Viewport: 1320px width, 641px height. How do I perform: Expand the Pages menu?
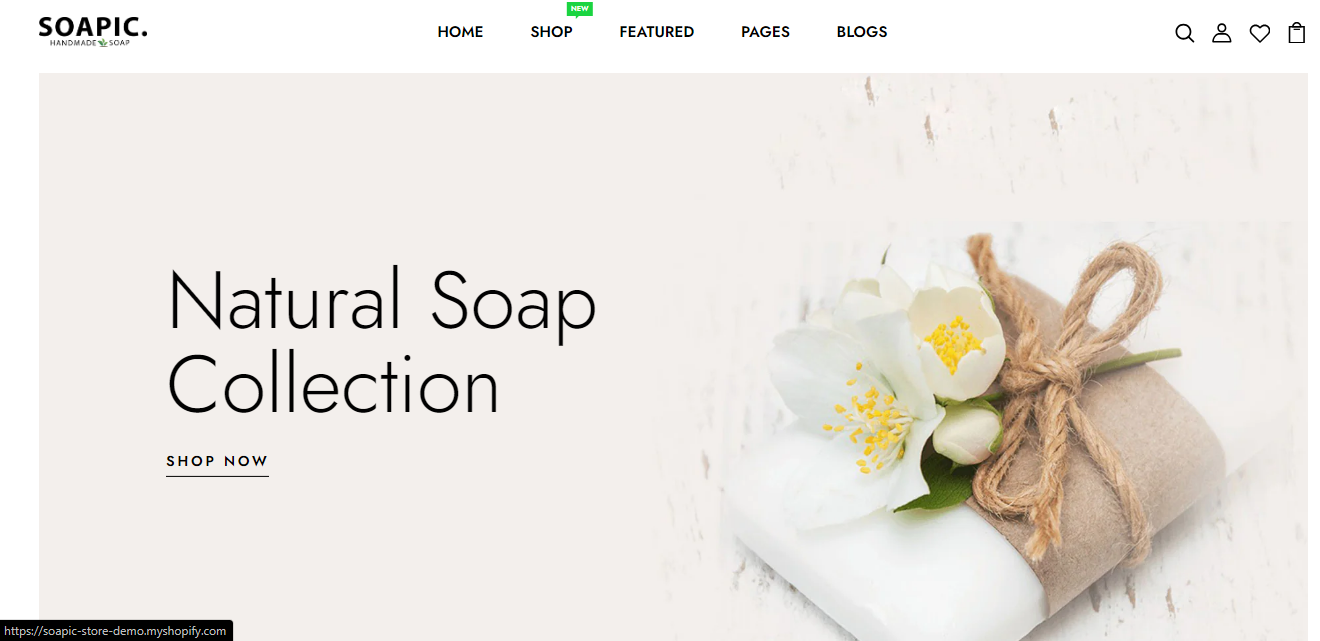(x=765, y=32)
